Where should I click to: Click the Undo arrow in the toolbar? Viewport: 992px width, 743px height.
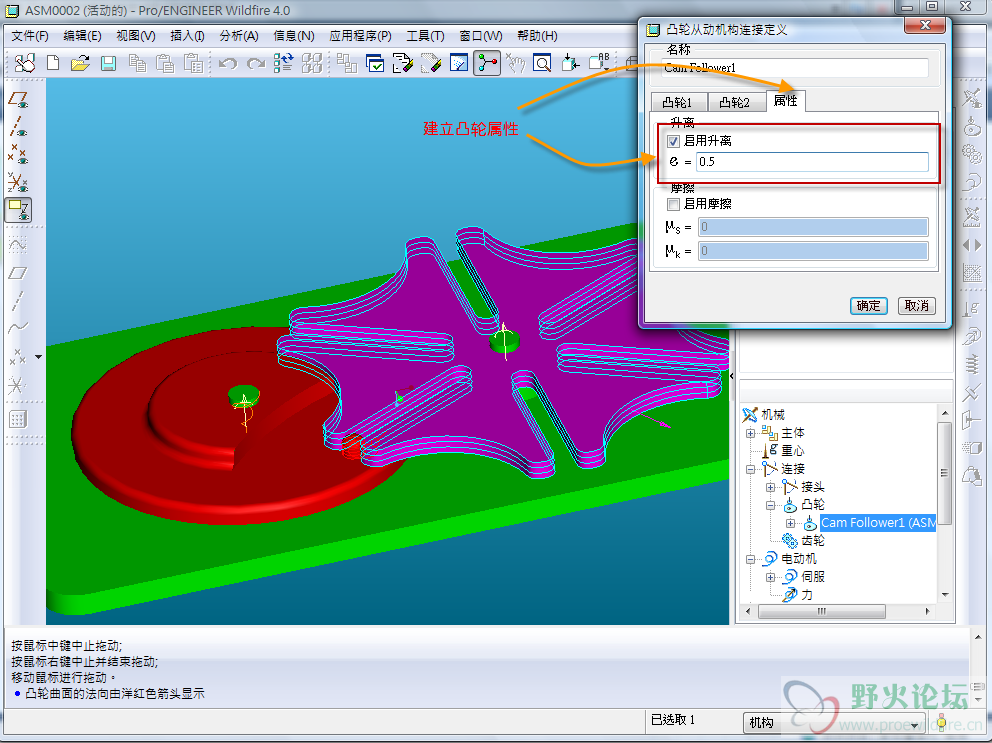point(228,63)
